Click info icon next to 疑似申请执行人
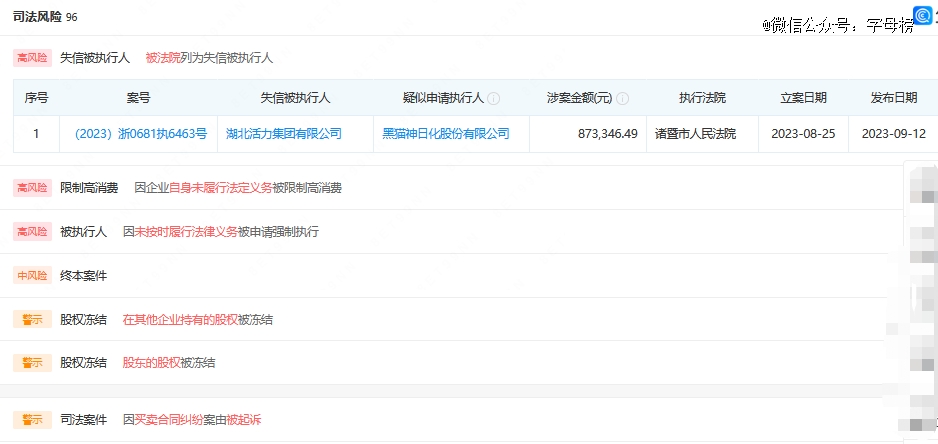Image resolution: width=938 pixels, height=444 pixels. (494, 99)
